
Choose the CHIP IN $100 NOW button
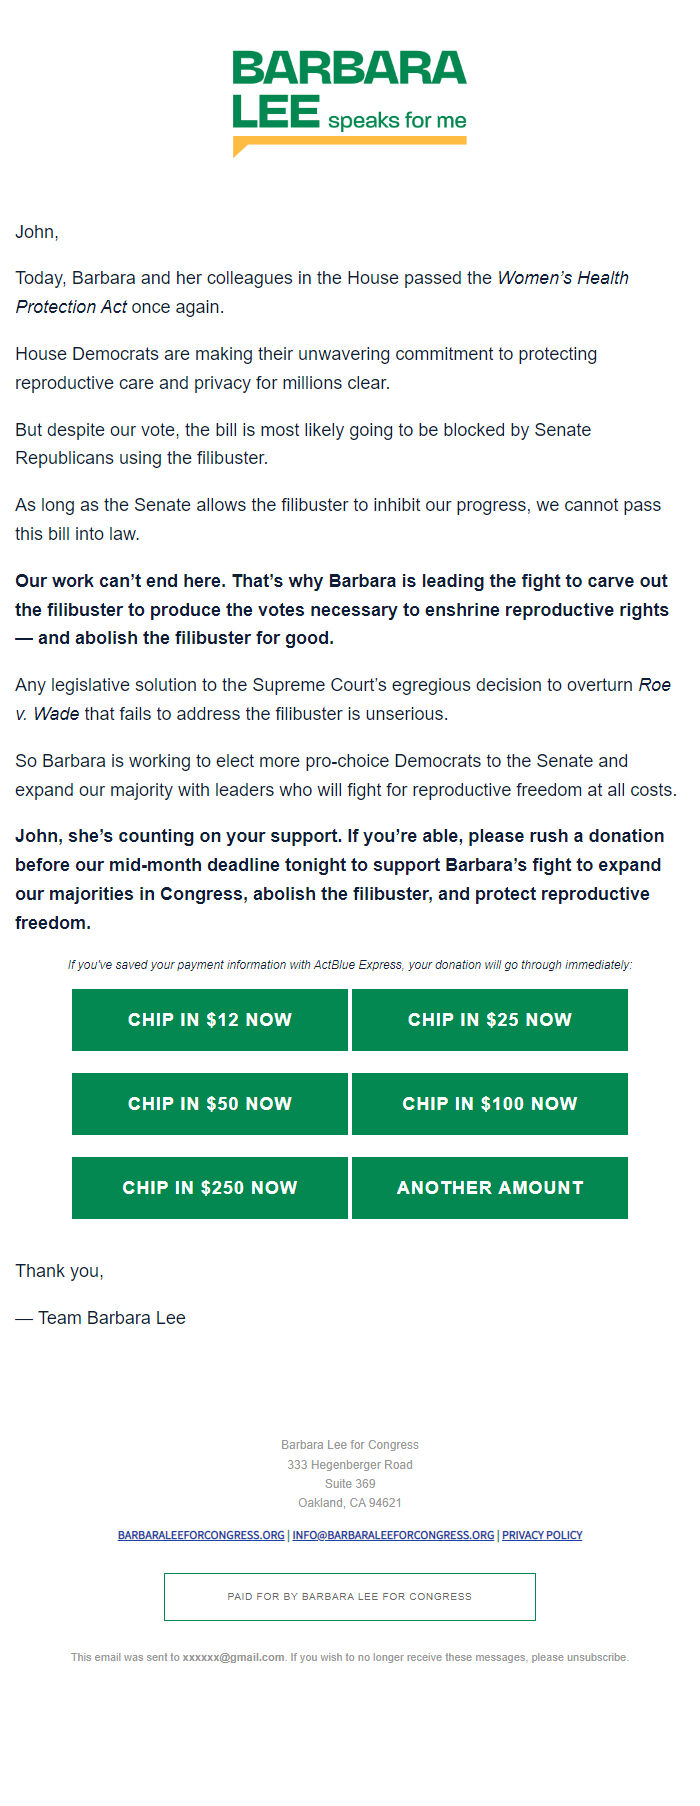(x=490, y=1104)
